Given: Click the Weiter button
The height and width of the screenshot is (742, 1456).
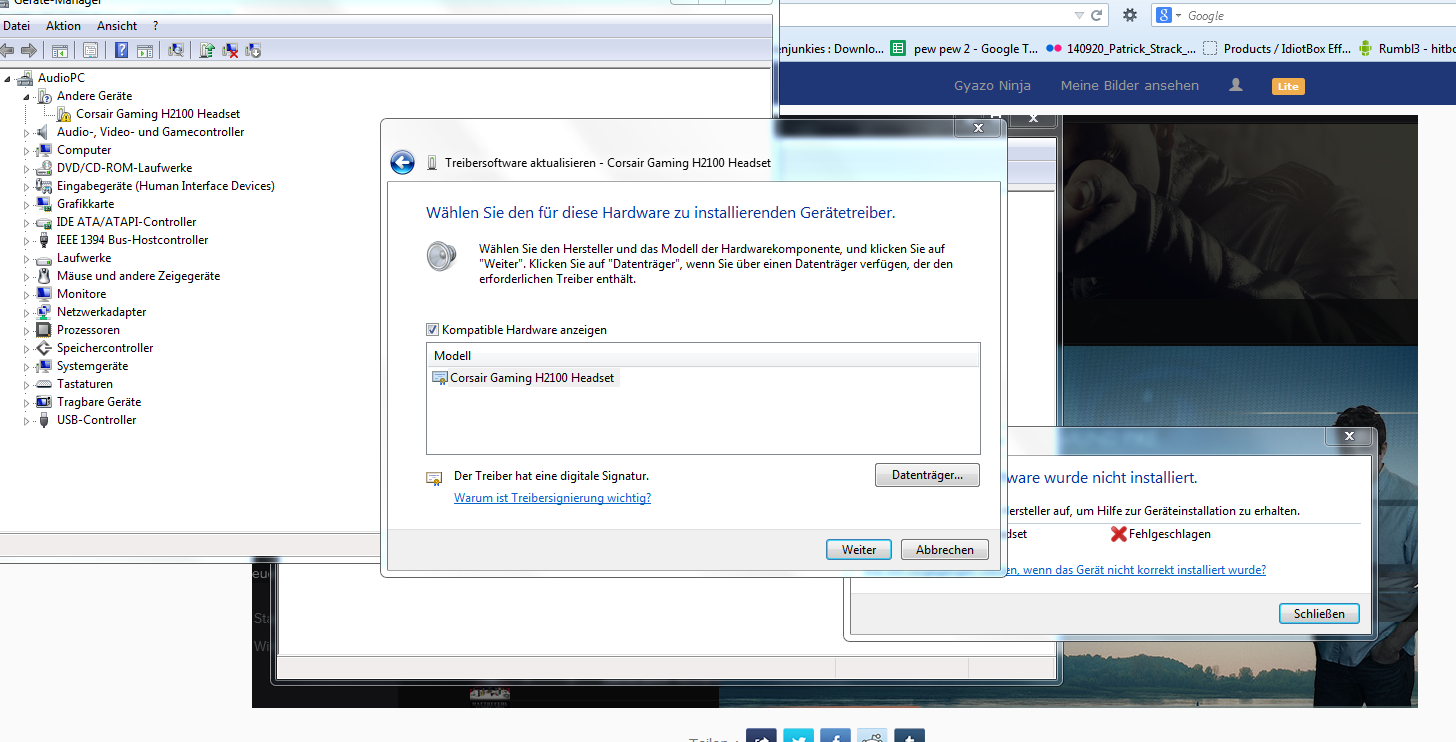Looking at the screenshot, I should [859, 550].
